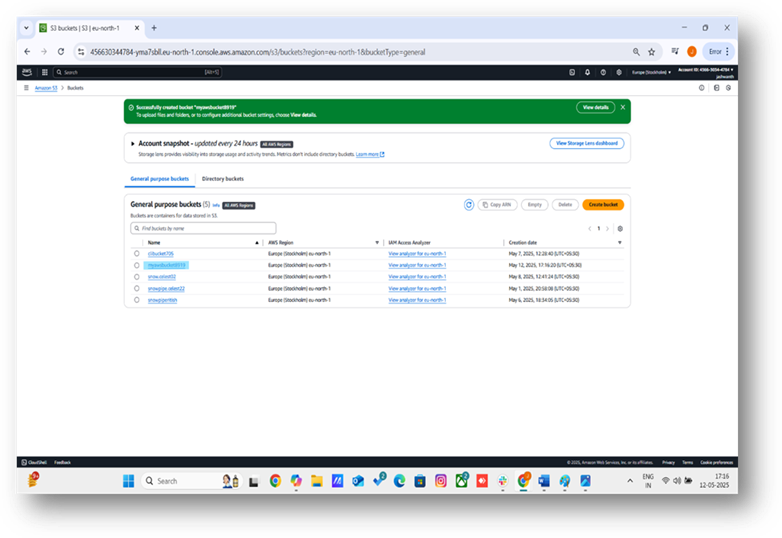782x538 pixels.
Task: Reload the page with browser refresh icon
Action: (61, 51)
